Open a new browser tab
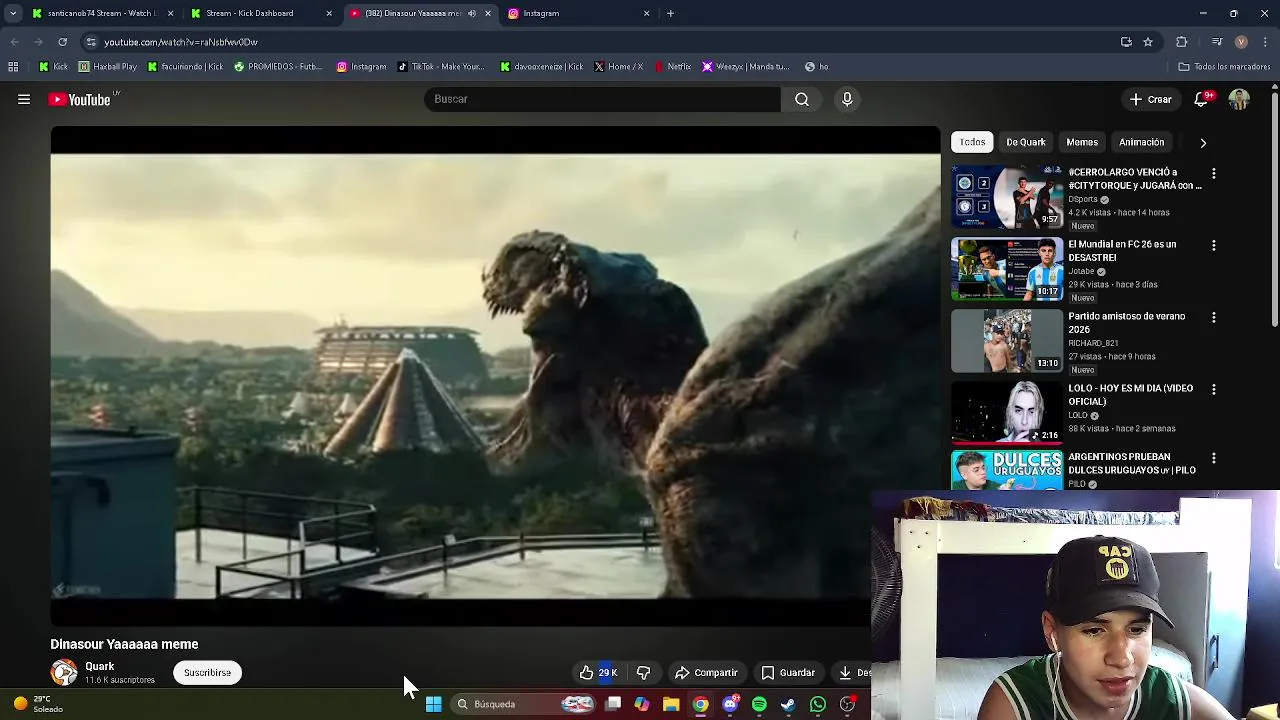1280x720 pixels. click(x=671, y=13)
